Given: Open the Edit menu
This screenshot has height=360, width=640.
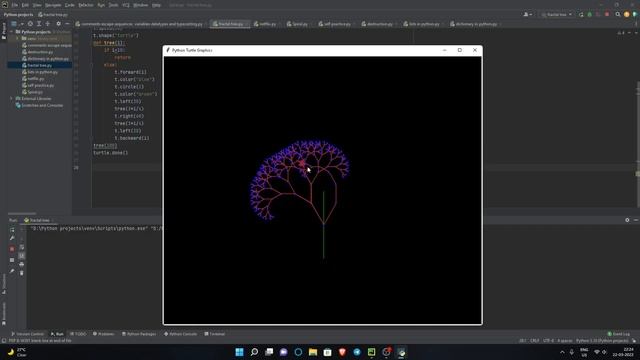Looking at the screenshot, I should click(x=25, y=5).
